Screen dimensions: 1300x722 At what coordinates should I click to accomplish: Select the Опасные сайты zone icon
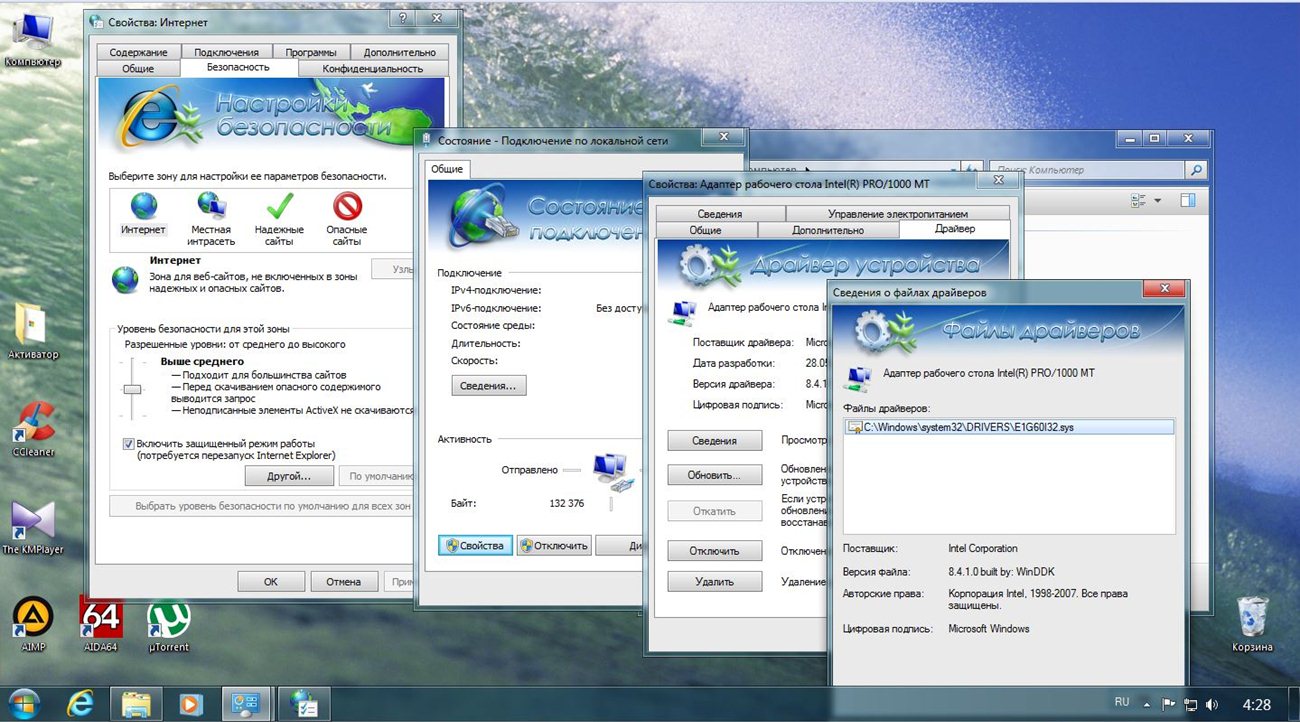point(347,206)
